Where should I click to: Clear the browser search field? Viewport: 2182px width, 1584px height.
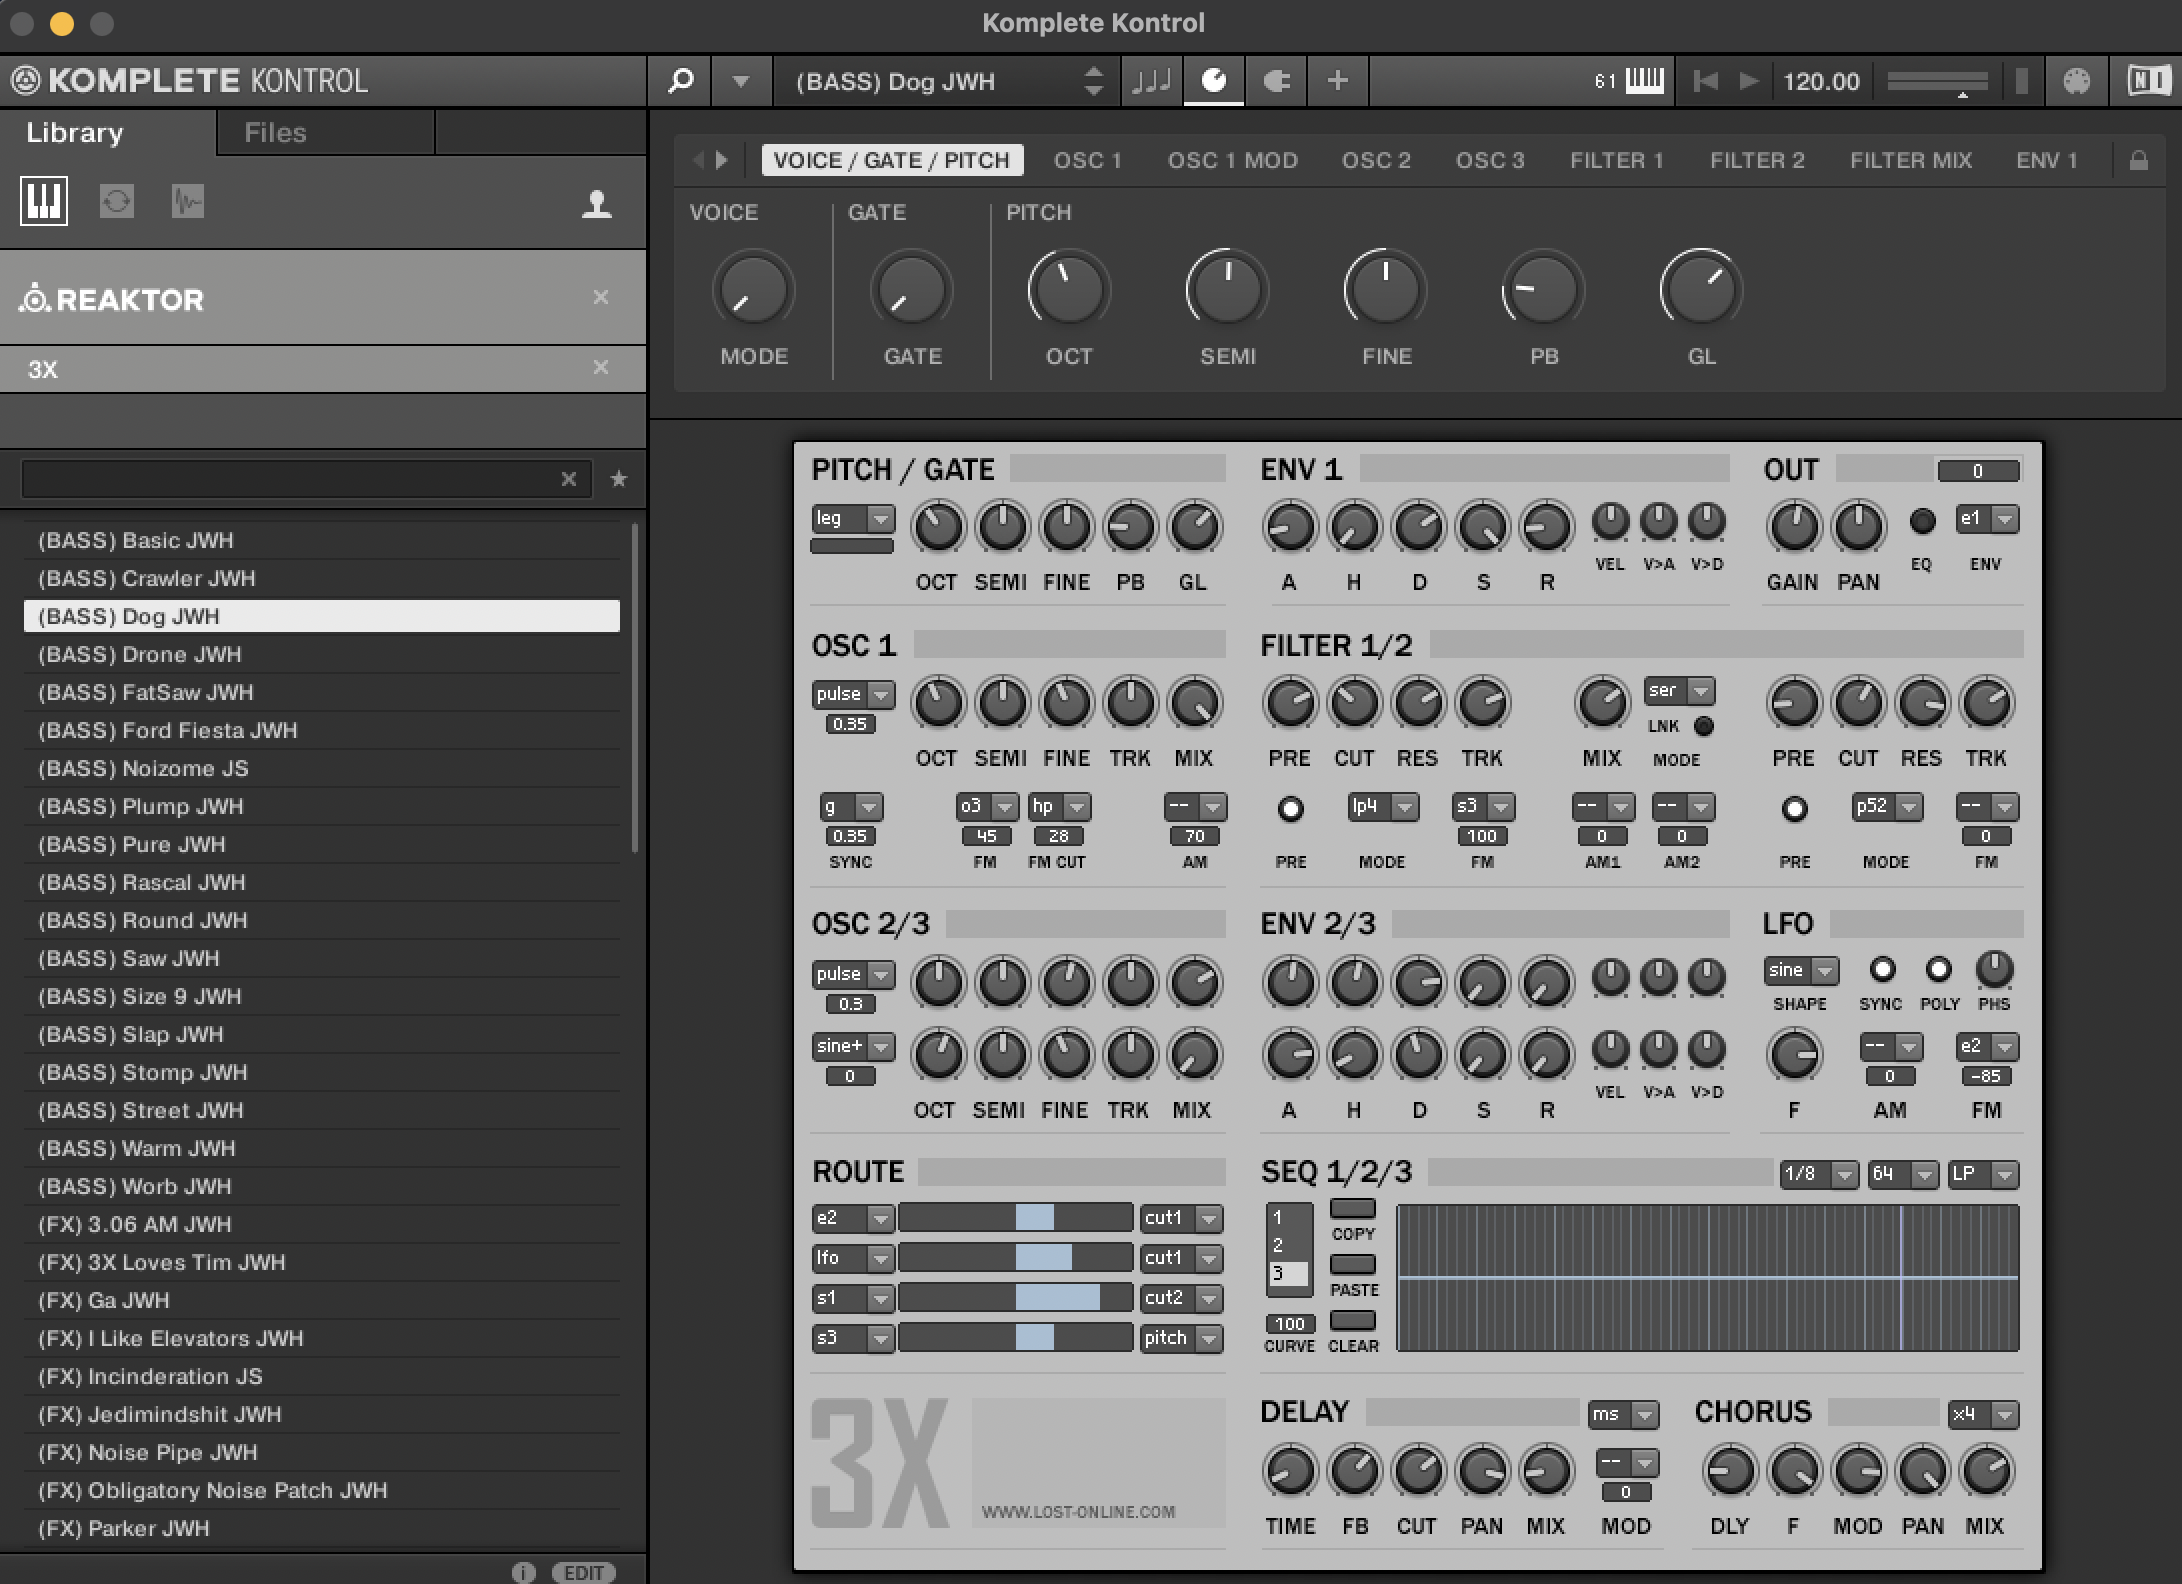(x=569, y=479)
